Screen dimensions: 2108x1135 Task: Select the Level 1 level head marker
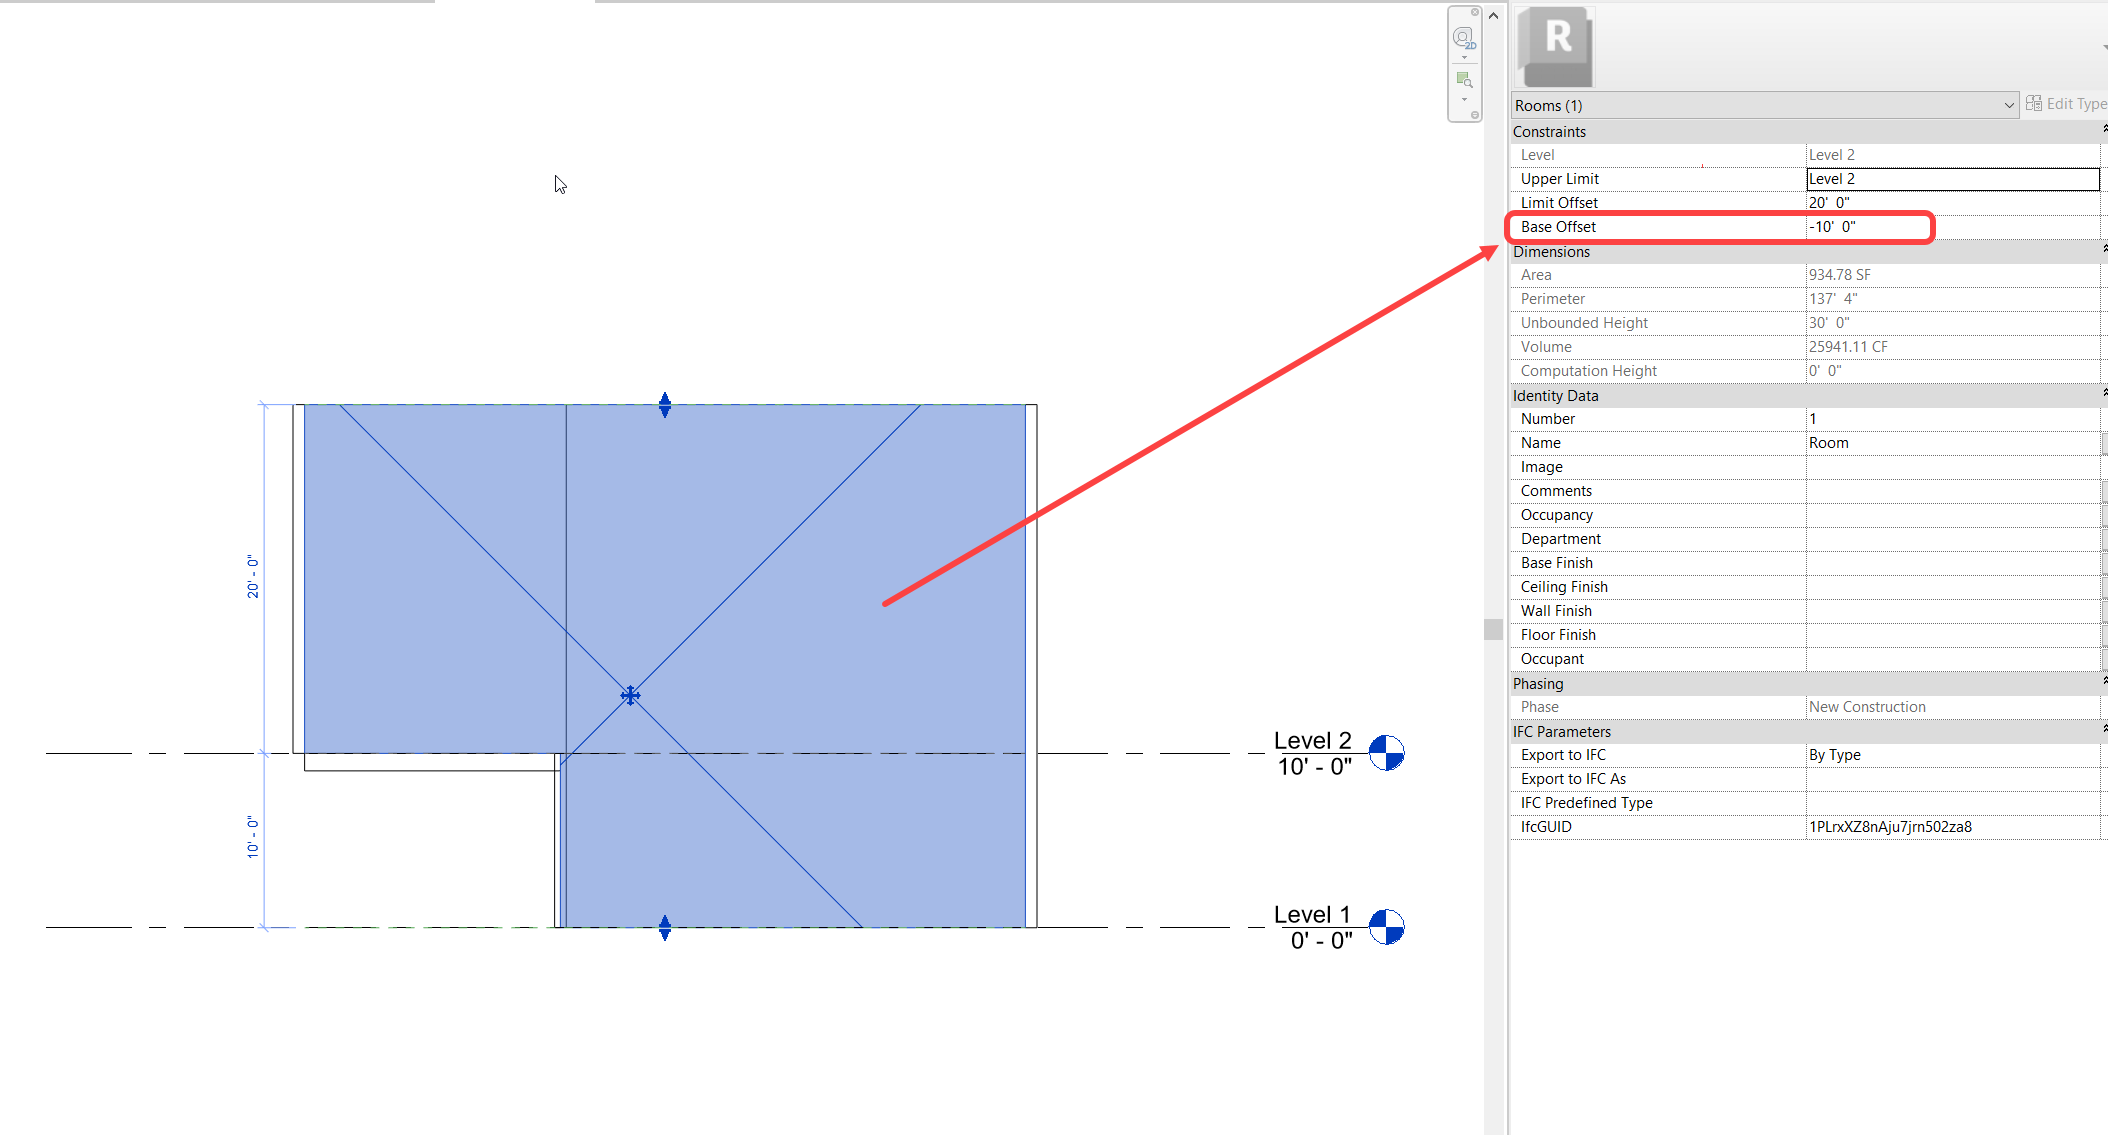[1386, 927]
